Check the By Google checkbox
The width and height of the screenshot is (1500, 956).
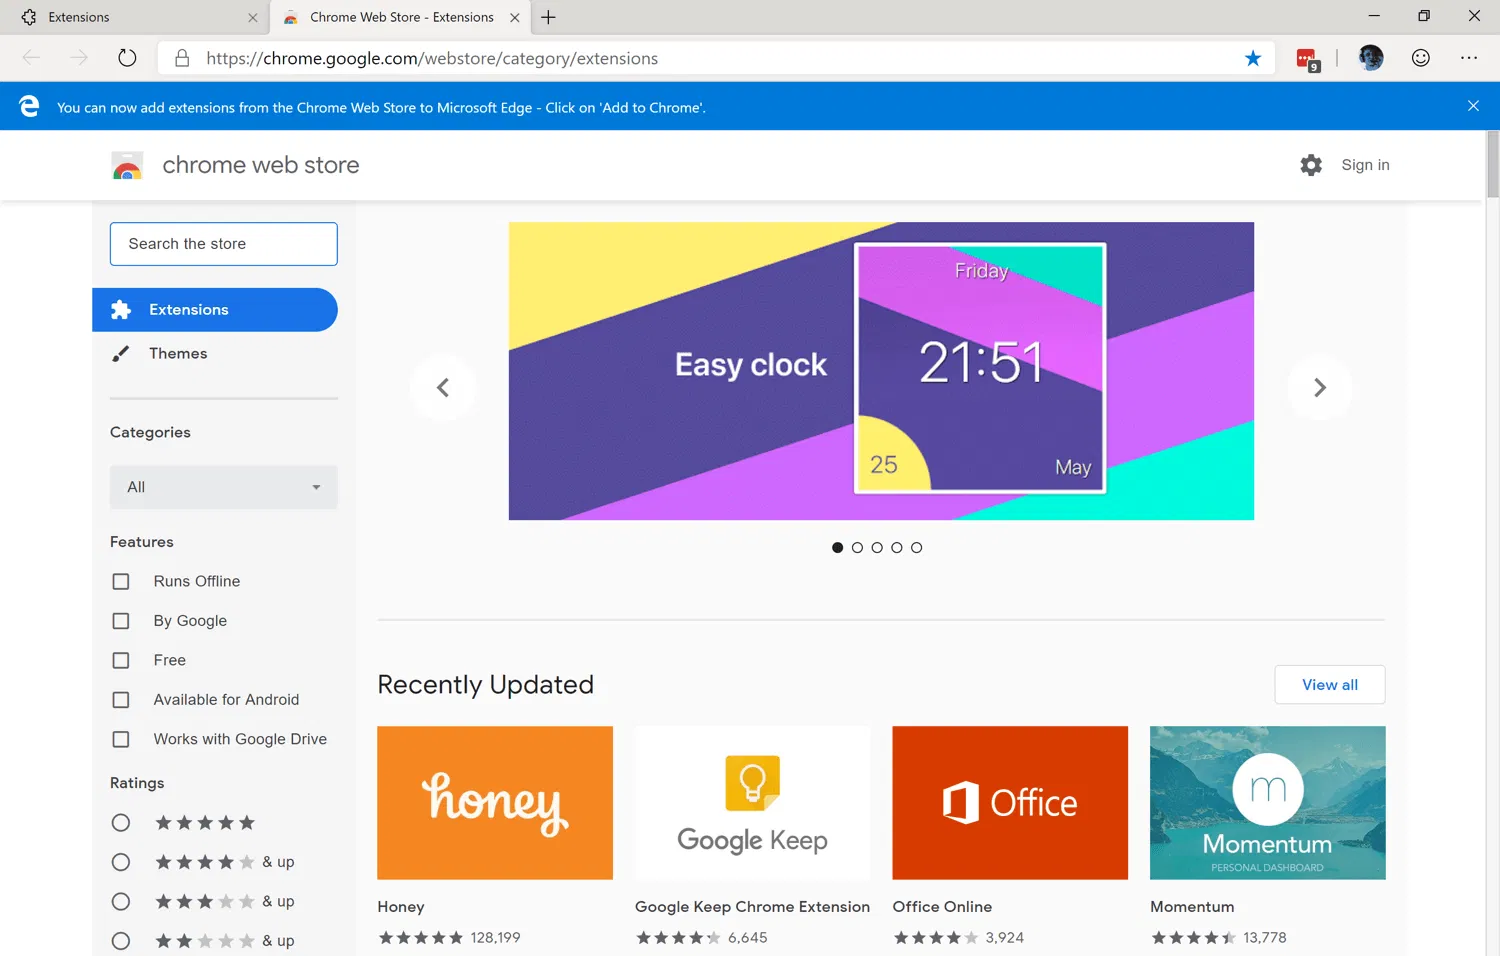click(120, 620)
